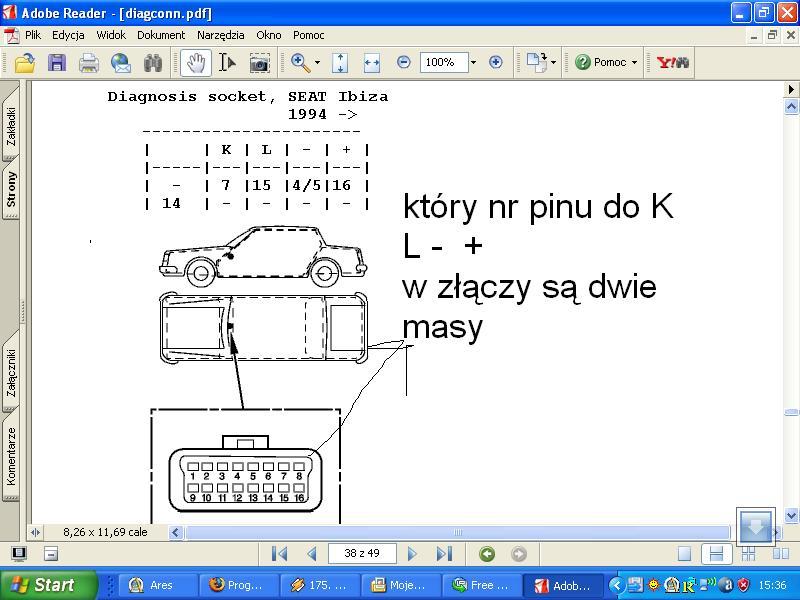Open the Dokument menu

pos(161,35)
